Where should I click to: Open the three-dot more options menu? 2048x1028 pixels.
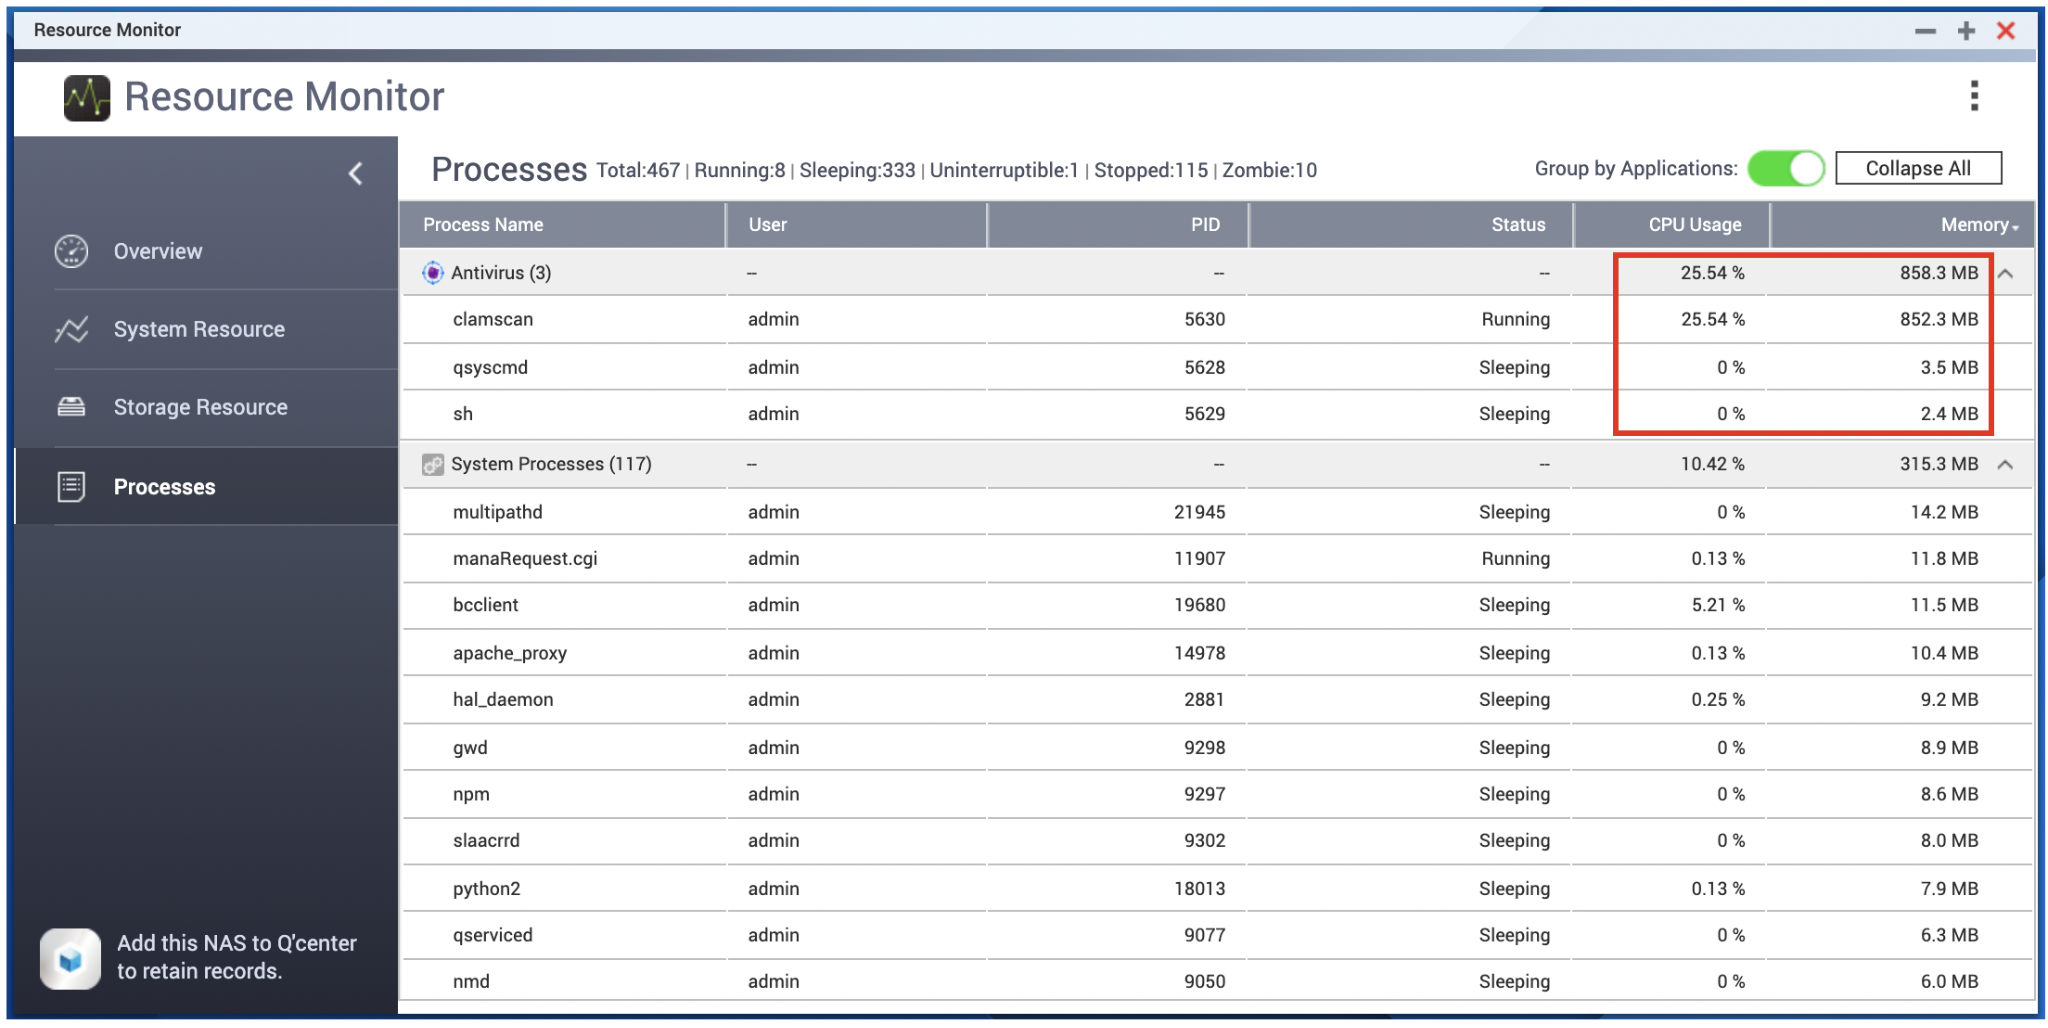point(1974,96)
